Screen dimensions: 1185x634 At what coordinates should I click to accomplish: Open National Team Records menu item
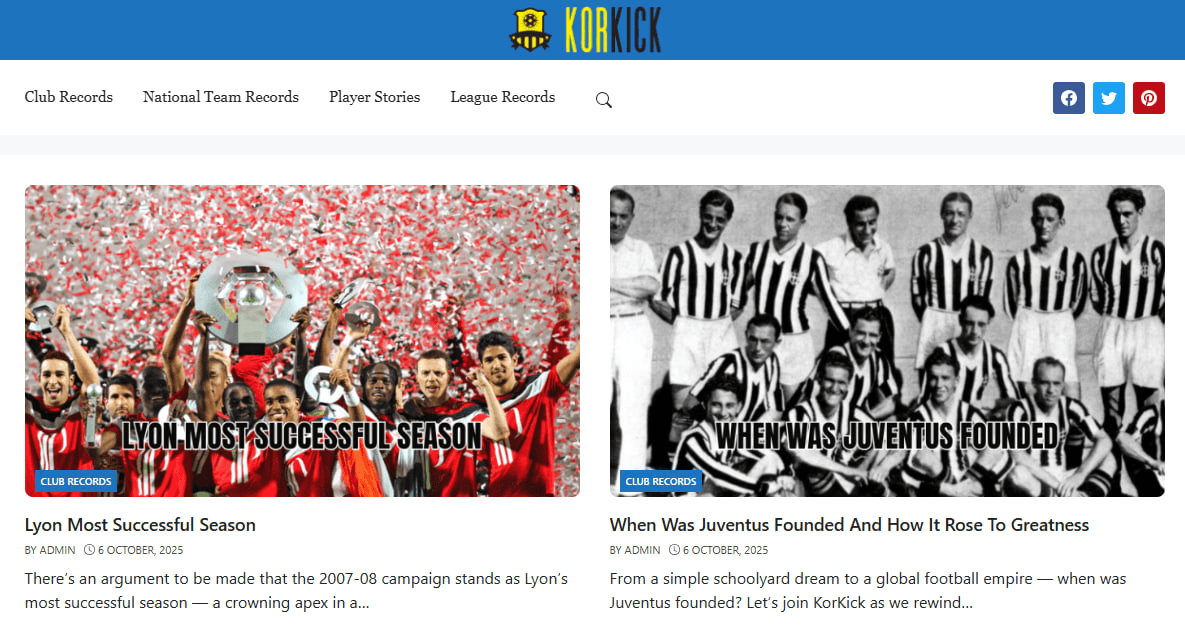(221, 97)
